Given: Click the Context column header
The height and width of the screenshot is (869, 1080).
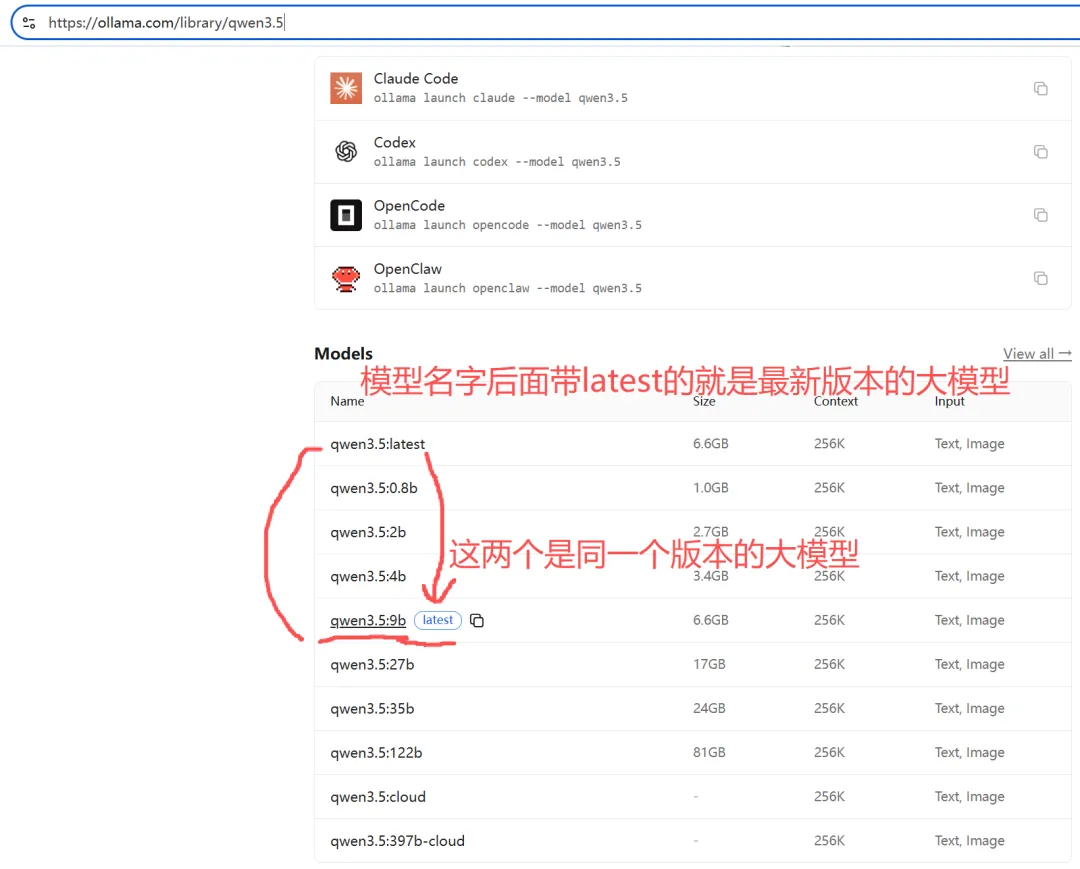Looking at the screenshot, I should (835, 401).
